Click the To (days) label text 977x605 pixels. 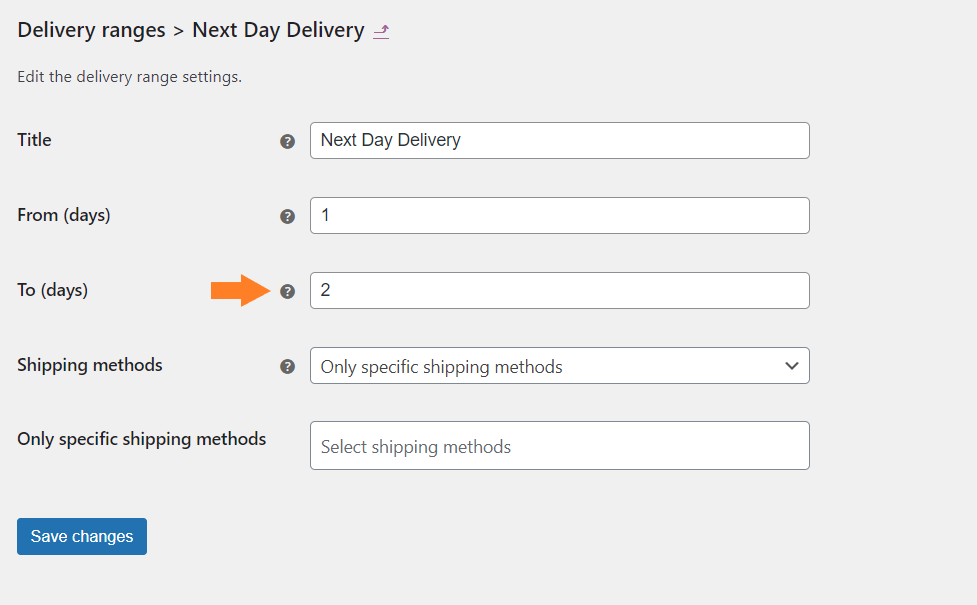click(52, 290)
